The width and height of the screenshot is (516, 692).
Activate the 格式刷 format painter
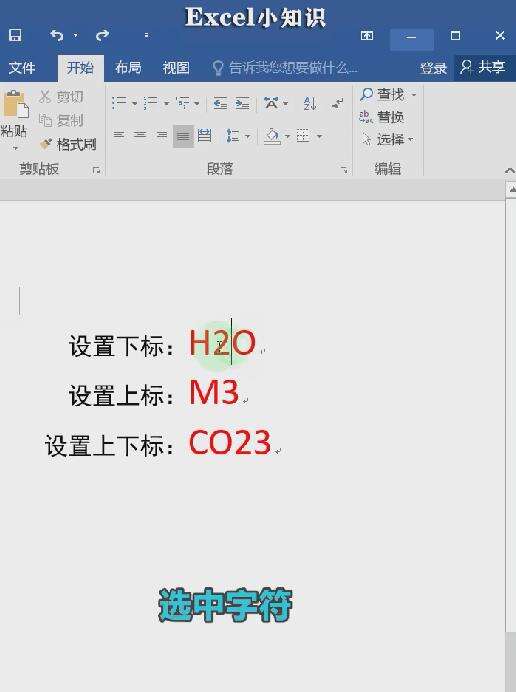(x=68, y=144)
